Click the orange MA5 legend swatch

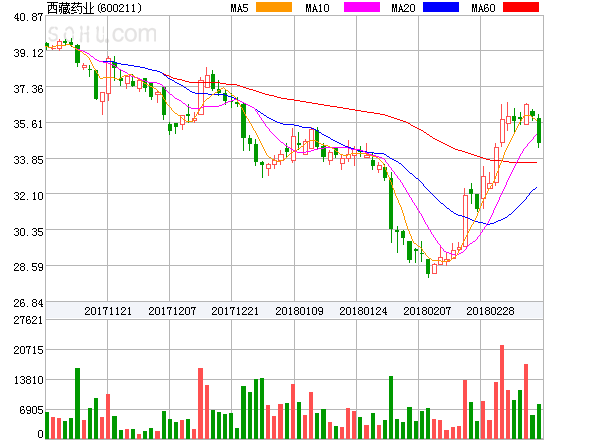274,7
